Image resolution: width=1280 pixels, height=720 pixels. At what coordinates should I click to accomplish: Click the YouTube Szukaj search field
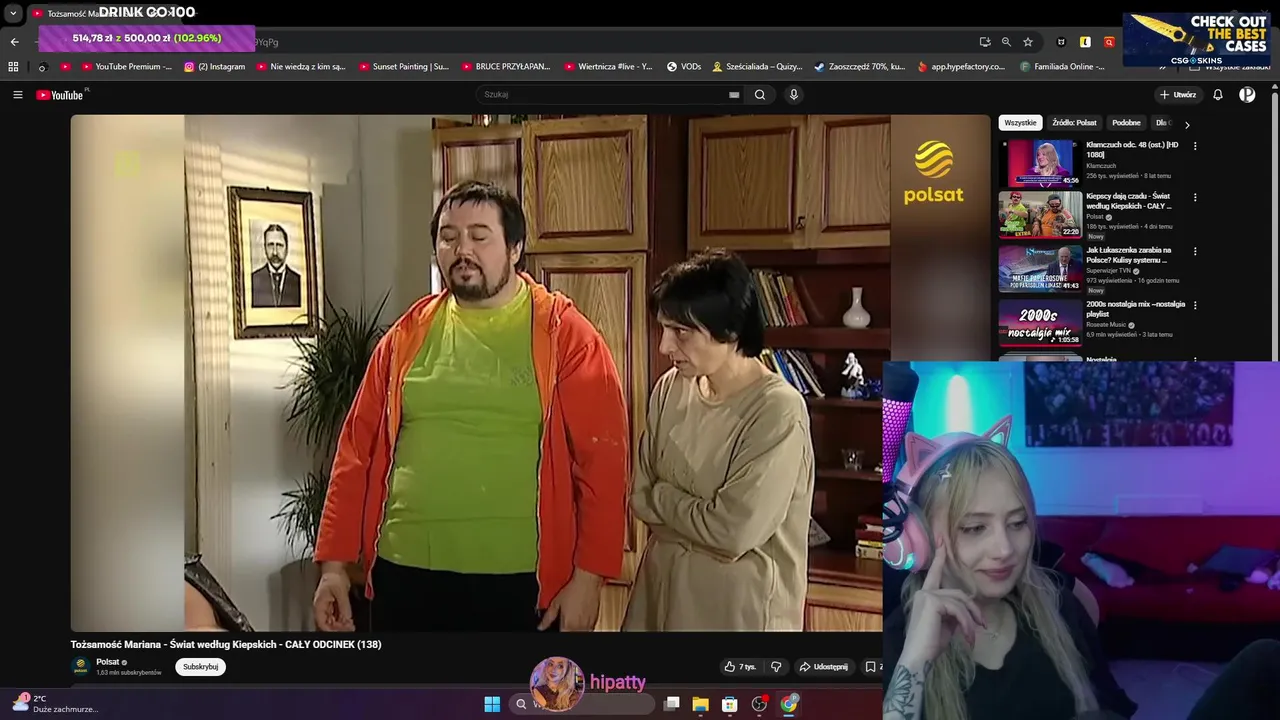pyautogui.click(x=610, y=95)
